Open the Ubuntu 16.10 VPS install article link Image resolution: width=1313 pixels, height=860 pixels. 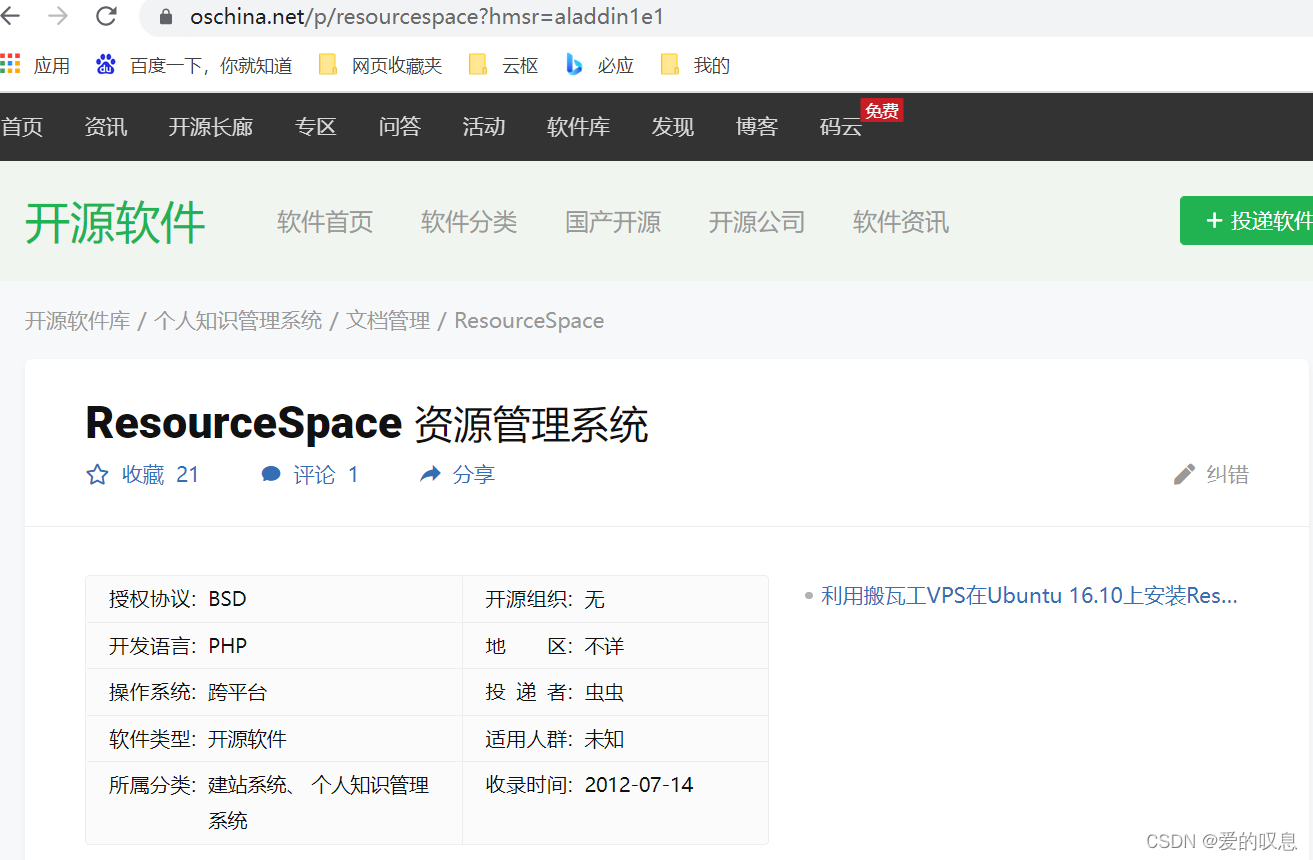tap(1029, 596)
